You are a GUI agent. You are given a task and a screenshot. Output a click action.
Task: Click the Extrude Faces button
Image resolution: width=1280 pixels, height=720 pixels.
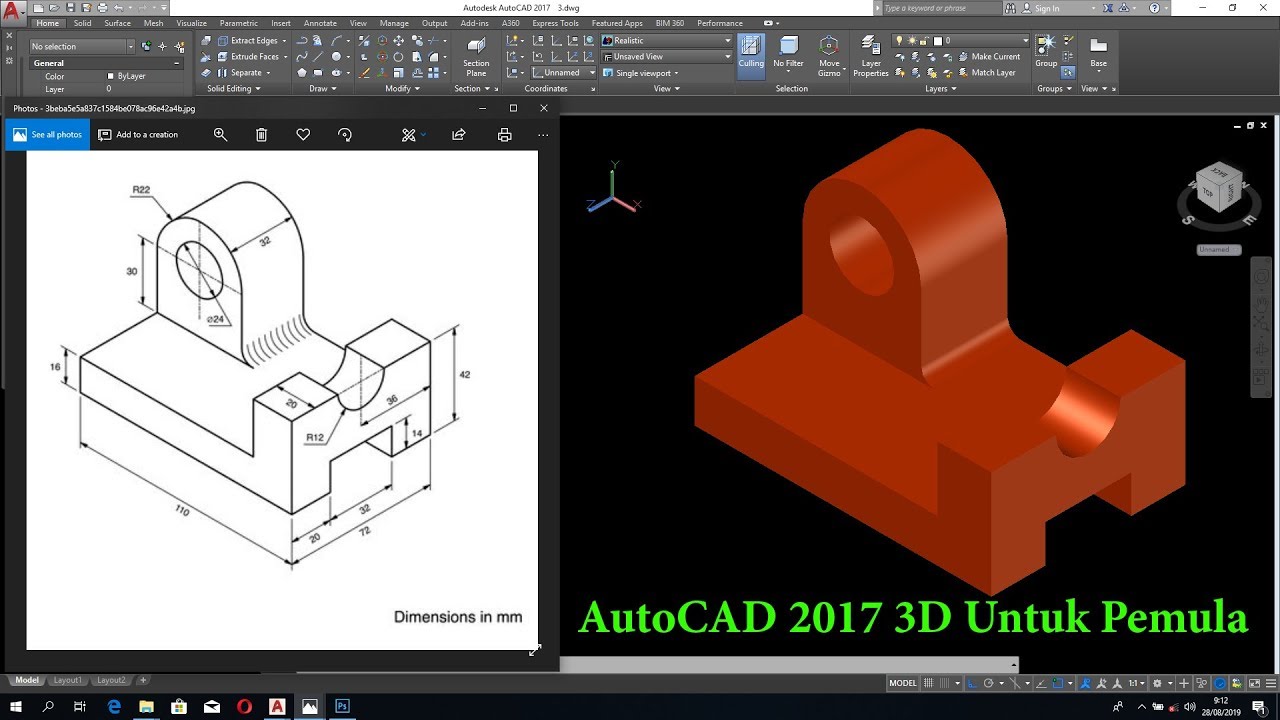click(255, 57)
